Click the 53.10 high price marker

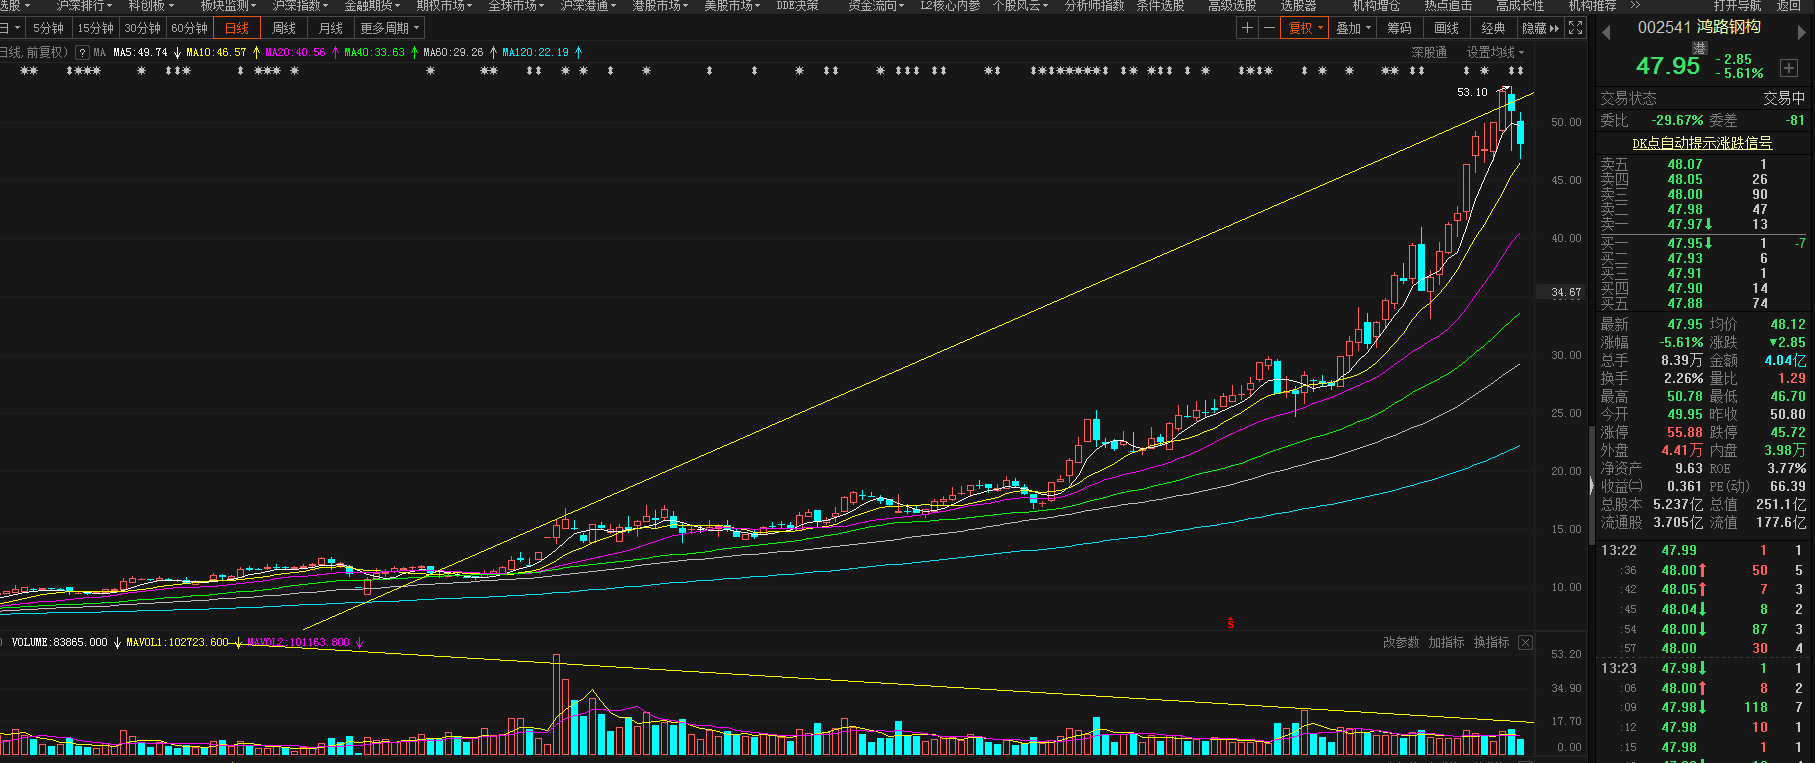[x=1472, y=92]
